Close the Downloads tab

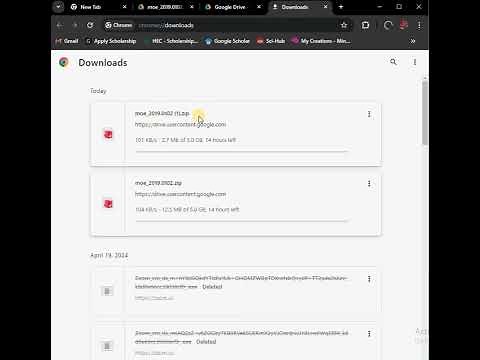[x=326, y=7]
